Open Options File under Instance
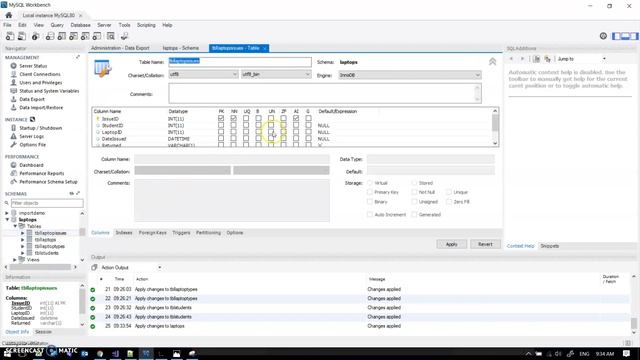Screen dimensions: 640x360 pos(33,145)
